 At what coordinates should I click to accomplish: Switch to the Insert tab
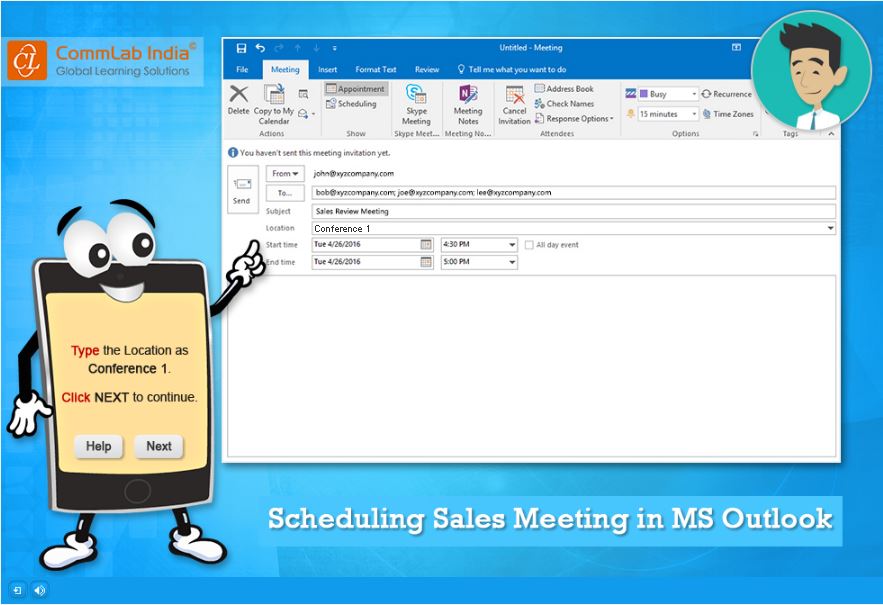coord(327,69)
